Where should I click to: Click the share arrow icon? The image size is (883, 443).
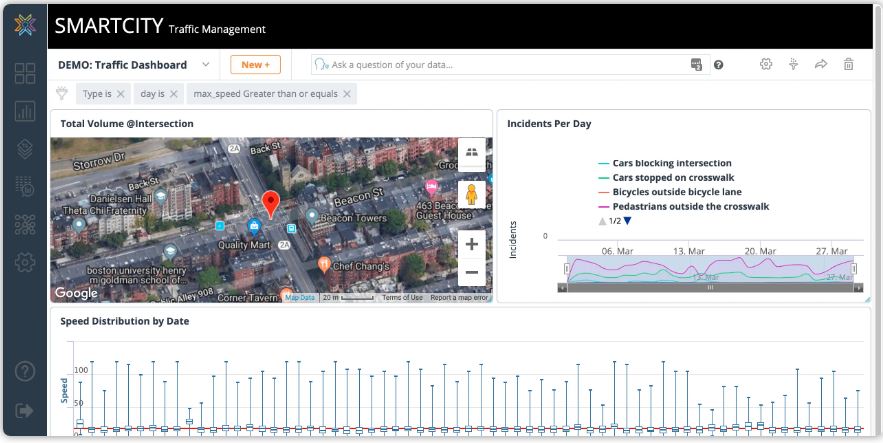point(821,64)
